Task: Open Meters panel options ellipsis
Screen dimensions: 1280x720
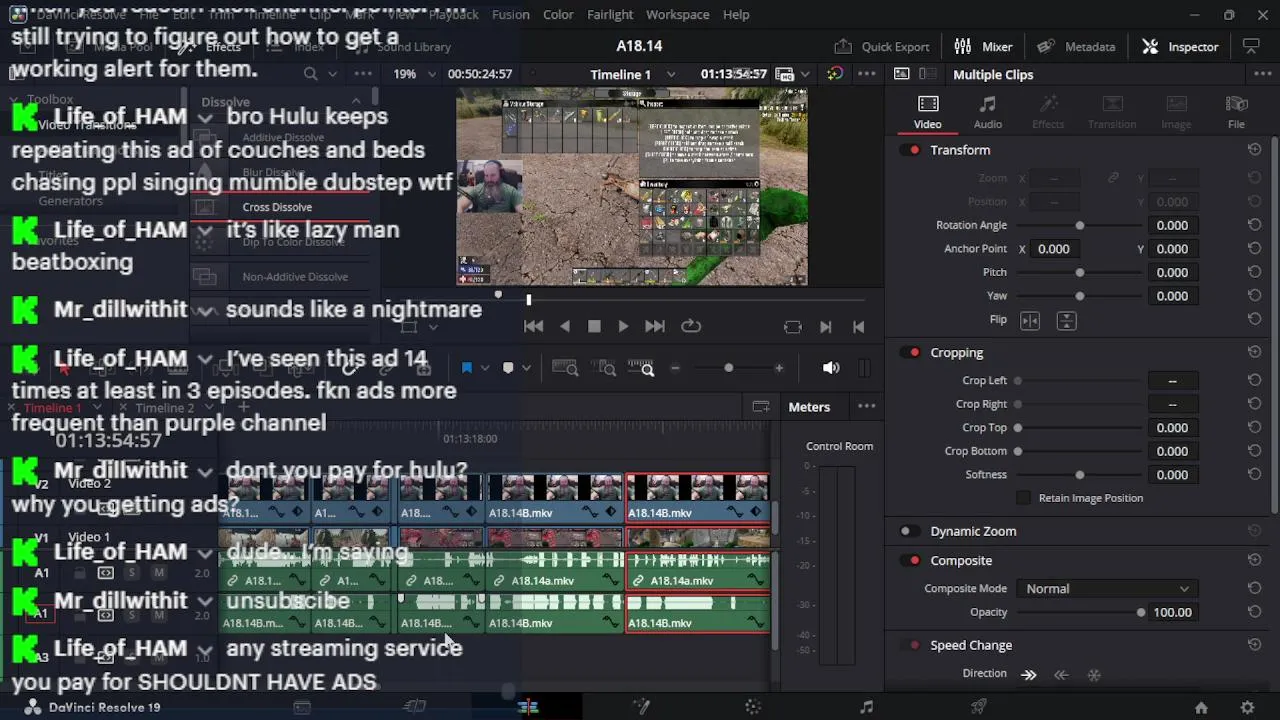Action: (x=867, y=407)
